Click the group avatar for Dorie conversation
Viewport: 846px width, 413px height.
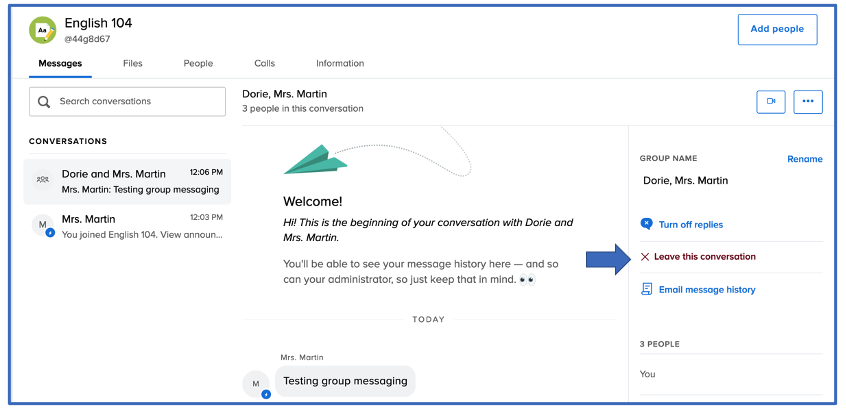coord(43,180)
